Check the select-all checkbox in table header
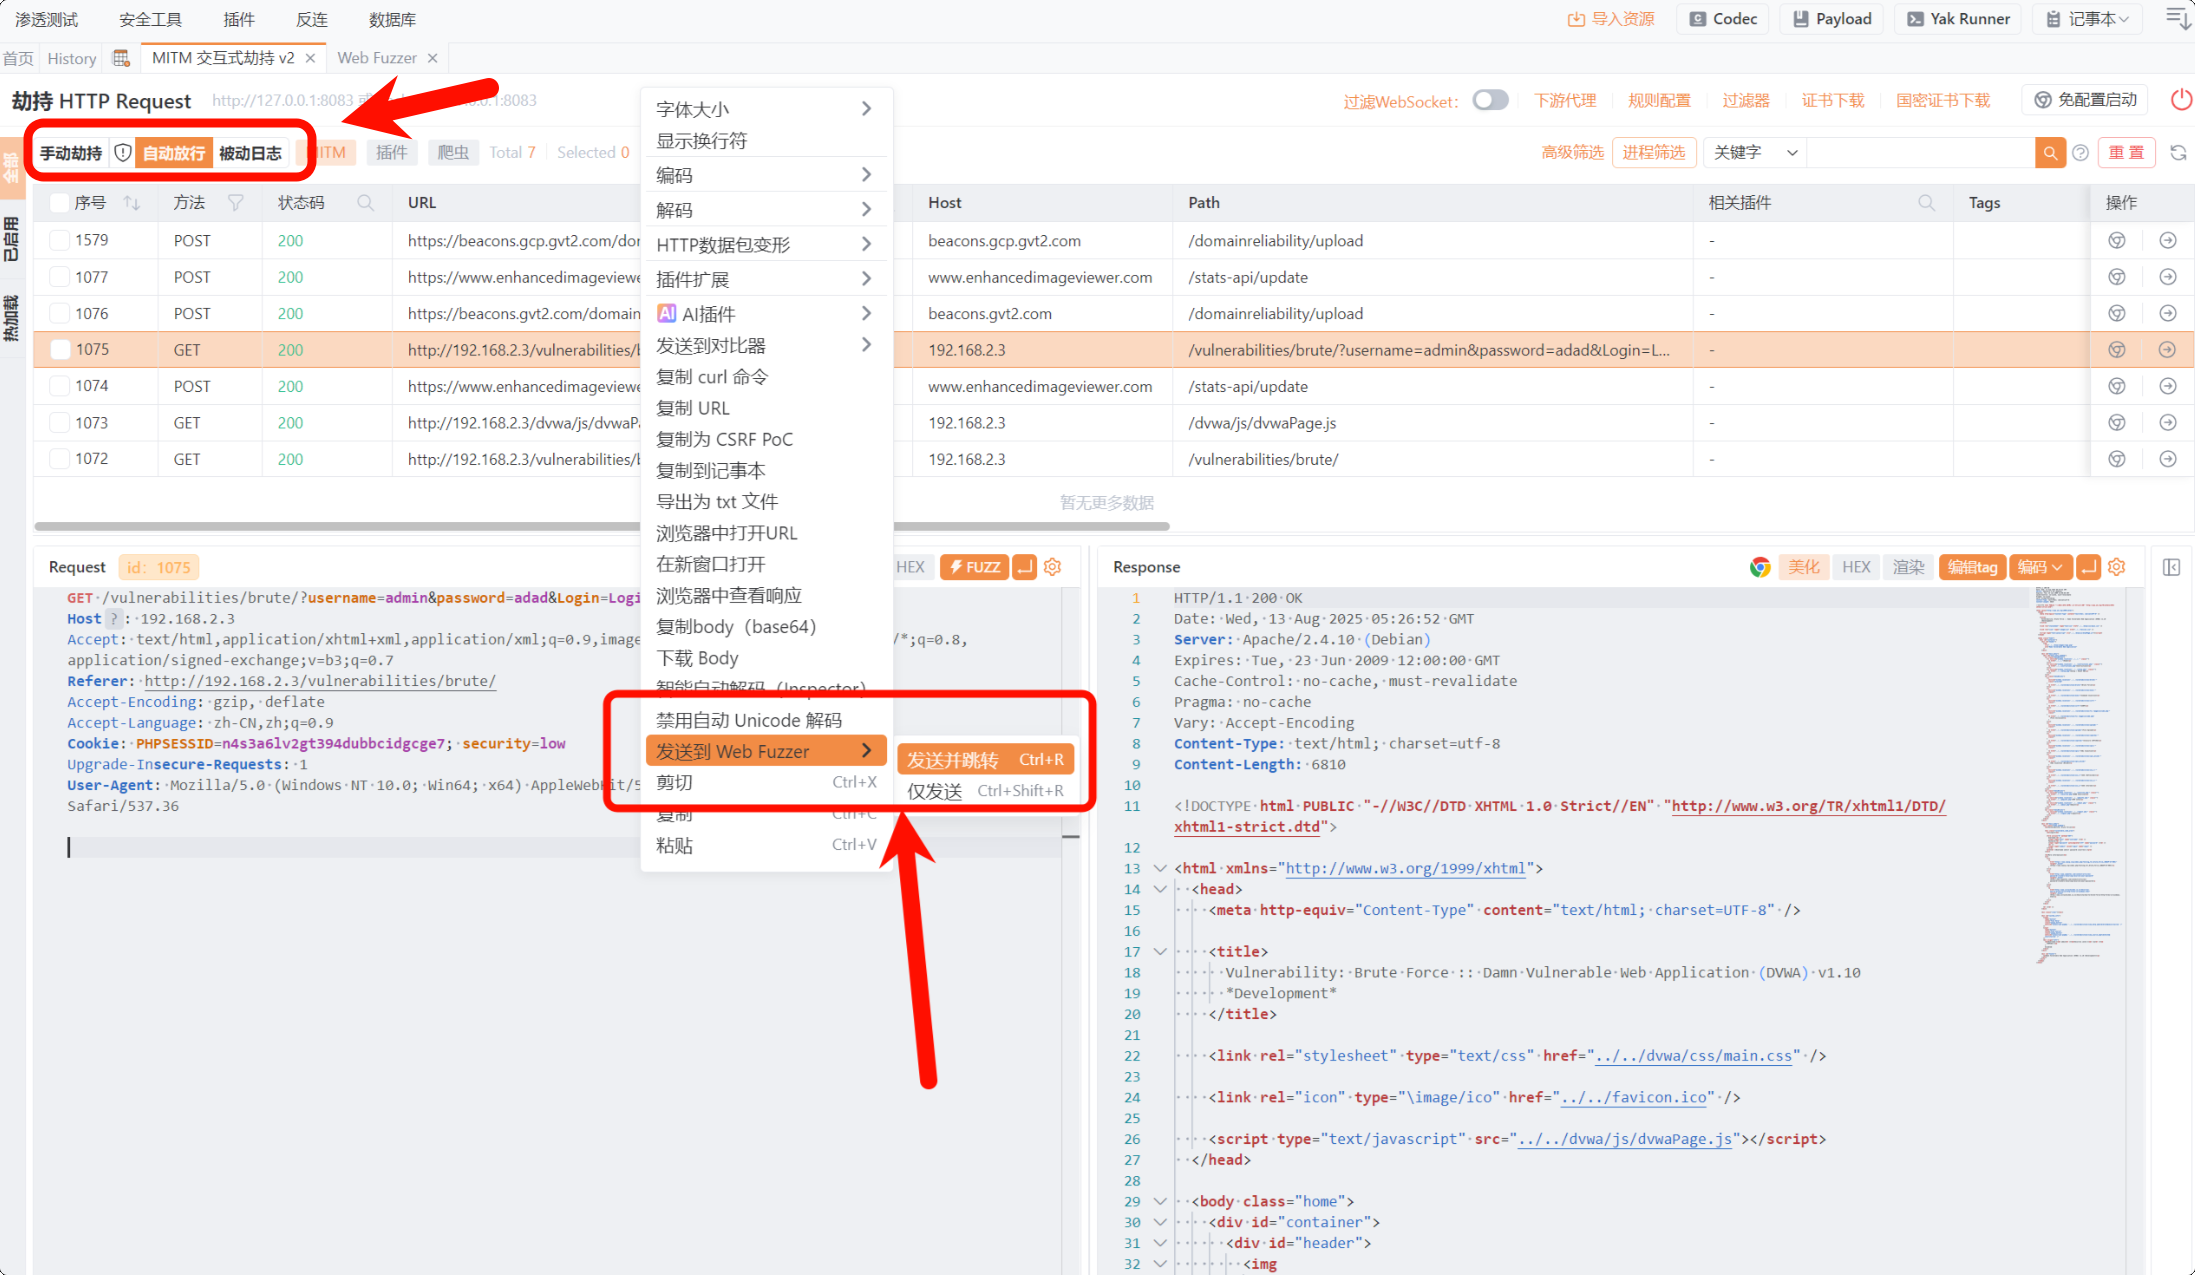The image size is (2195, 1275). (59, 203)
